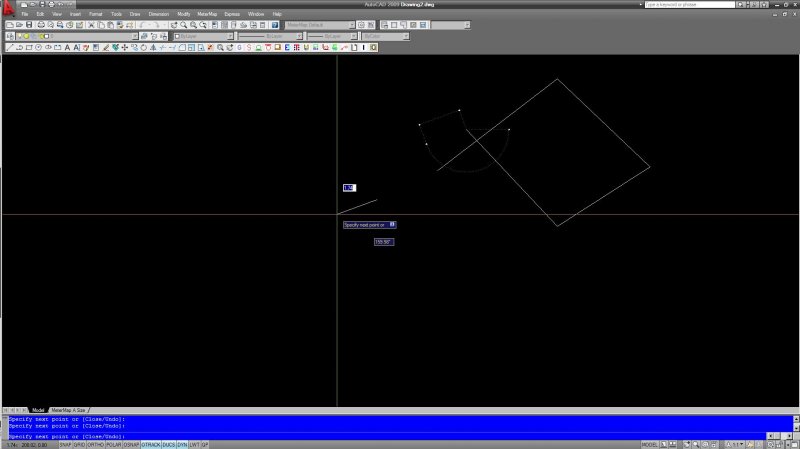
Task: Select the Fillet tool
Action: pos(182,47)
